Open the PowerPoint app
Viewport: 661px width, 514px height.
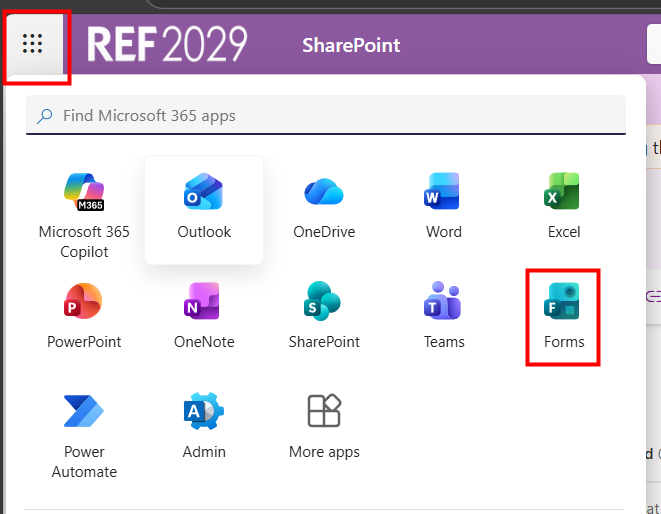84,316
